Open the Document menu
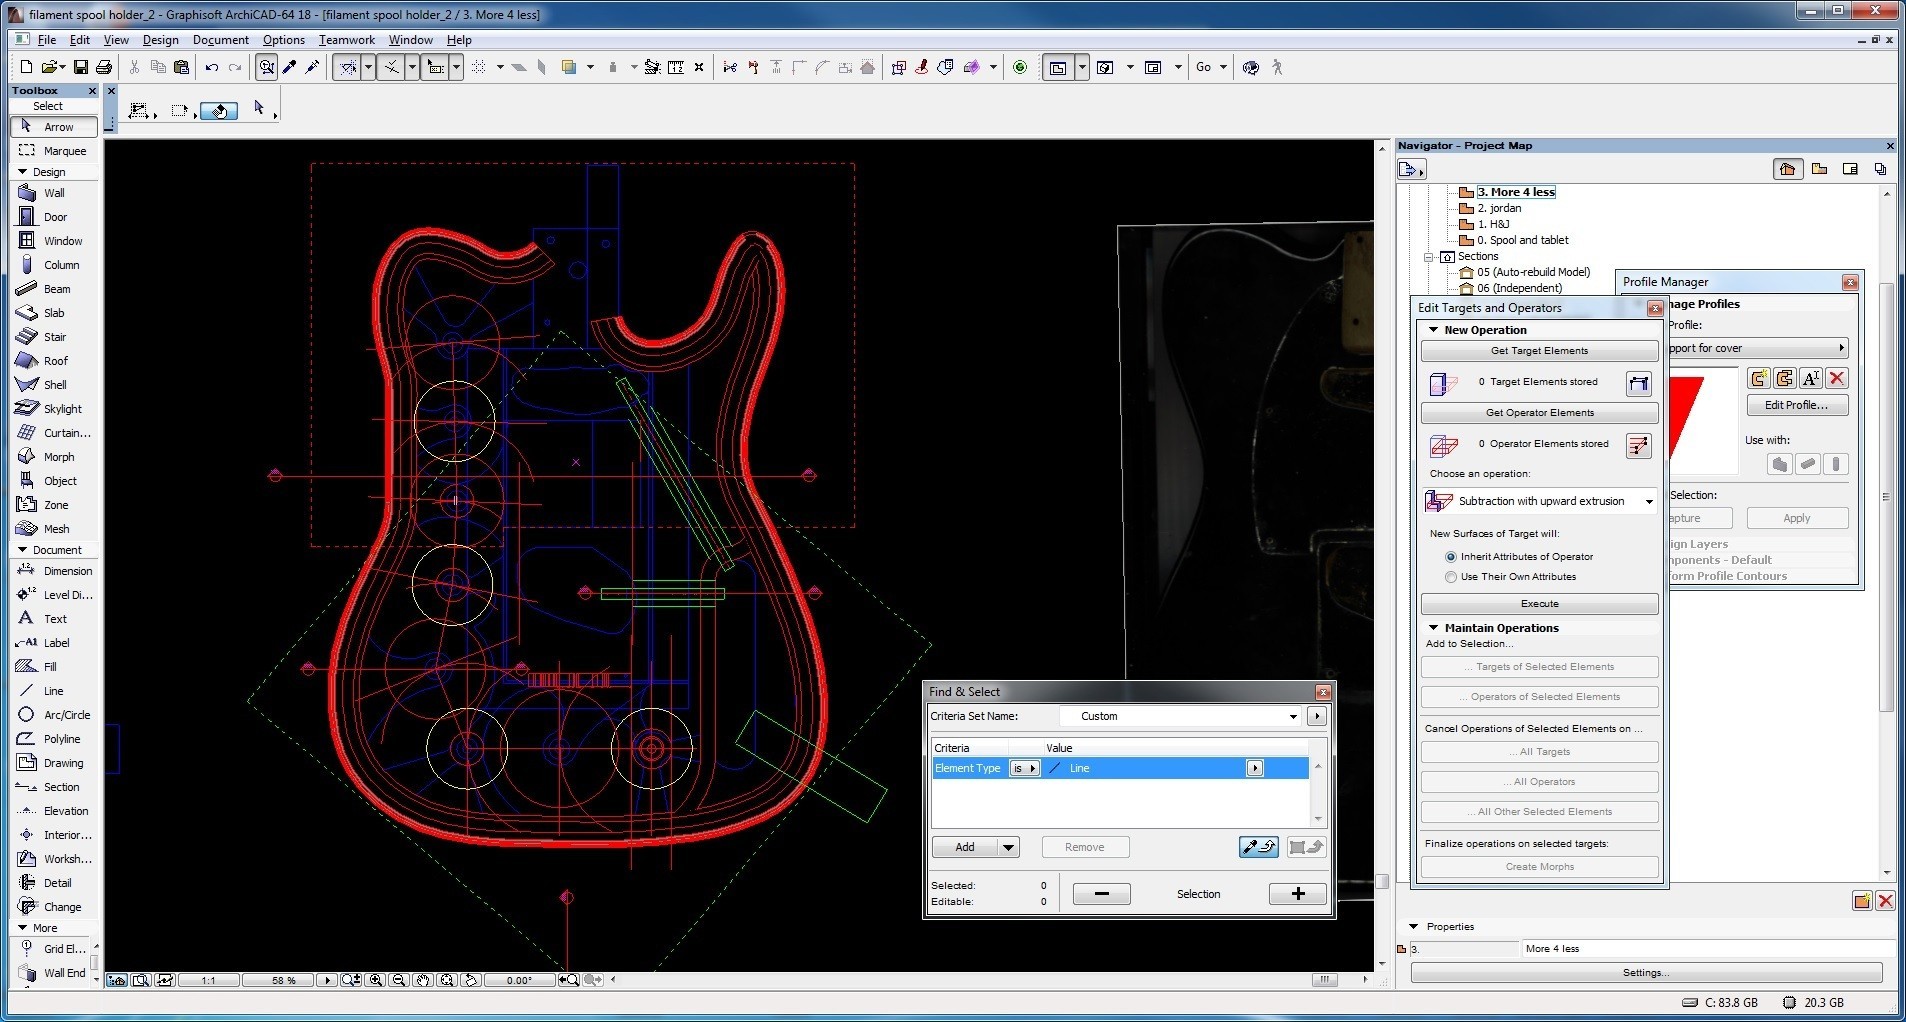1906x1022 pixels. [220, 40]
